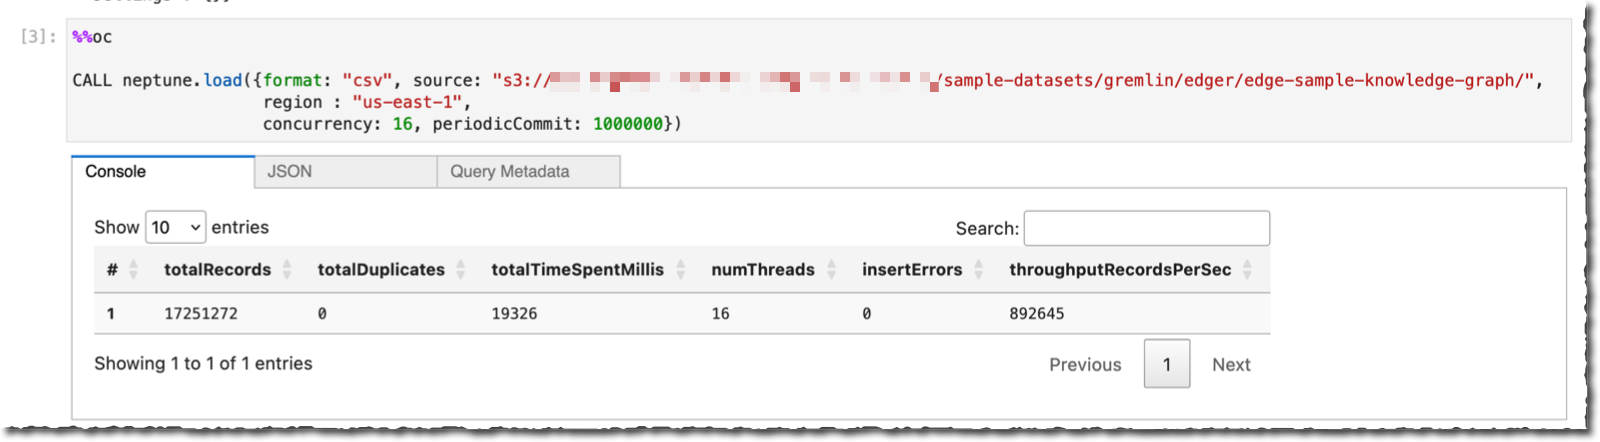Image resolution: width=1600 pixels, height=442 pixels.
Task: Click the Next pagination button
Action: 1231,365
